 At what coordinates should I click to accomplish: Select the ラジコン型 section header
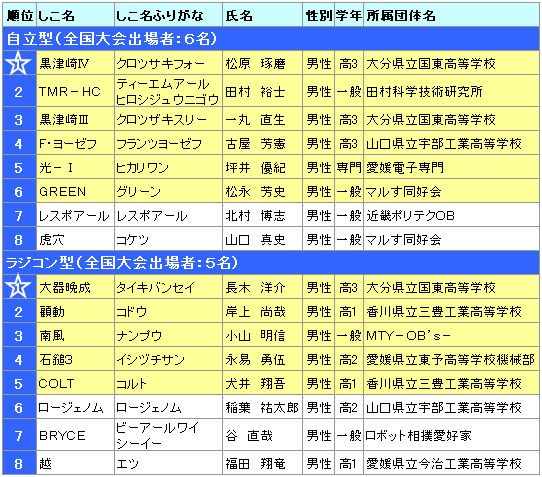[x=271, y=263]
